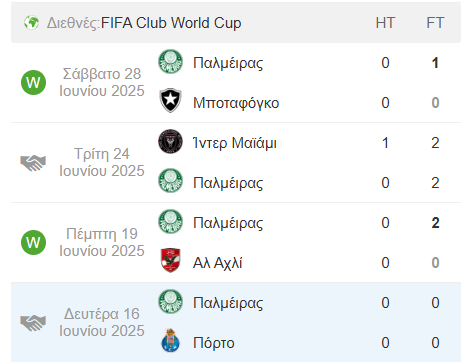Open the Πόρτο team link
465x364 pixels.
click(x=214, y=343)
